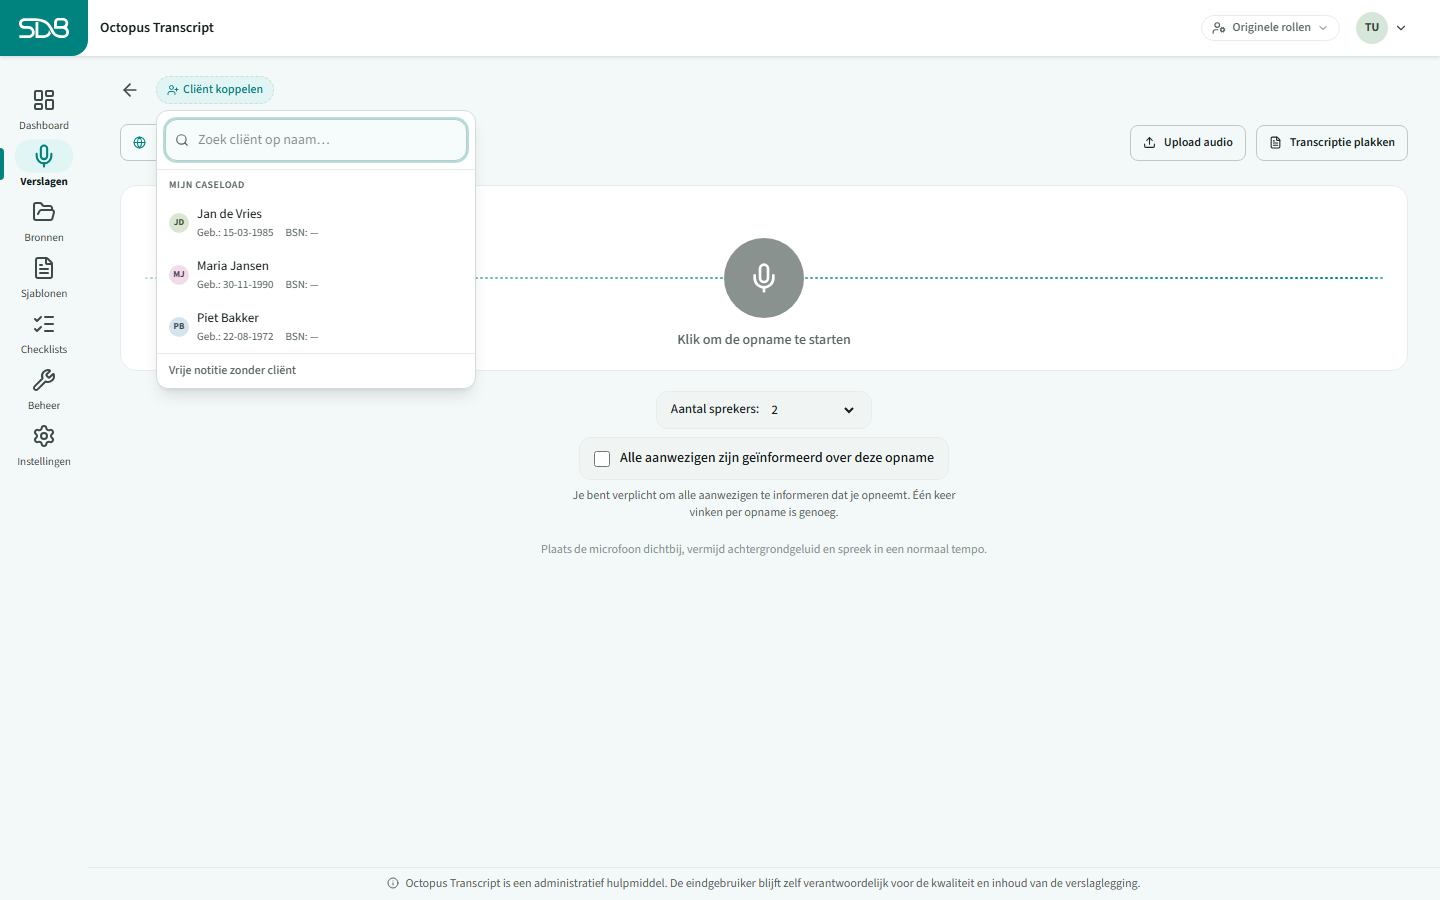This screenshot has width=1440, height=900.
Task: Expand the user menu chevron
Action: (1401, 28)
